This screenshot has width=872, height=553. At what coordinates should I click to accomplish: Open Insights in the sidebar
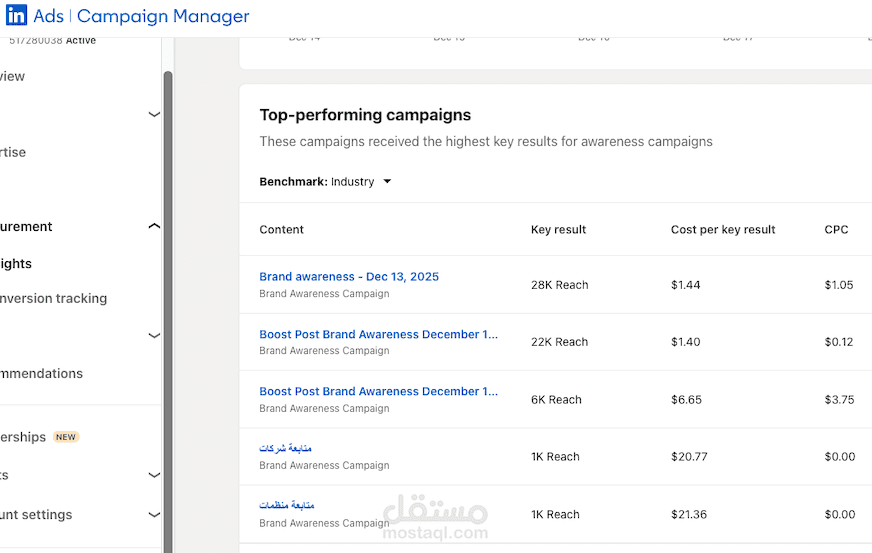pos(16,264)
